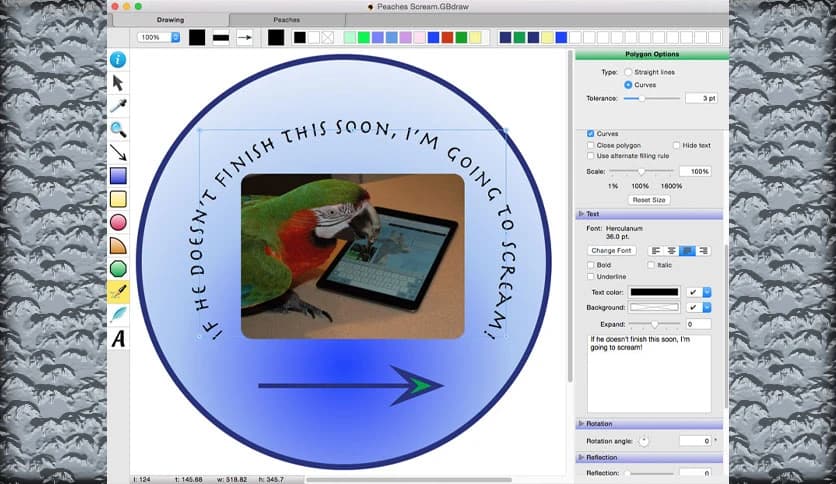
Task: Pick the eyedropper tool
Action: 118,106
